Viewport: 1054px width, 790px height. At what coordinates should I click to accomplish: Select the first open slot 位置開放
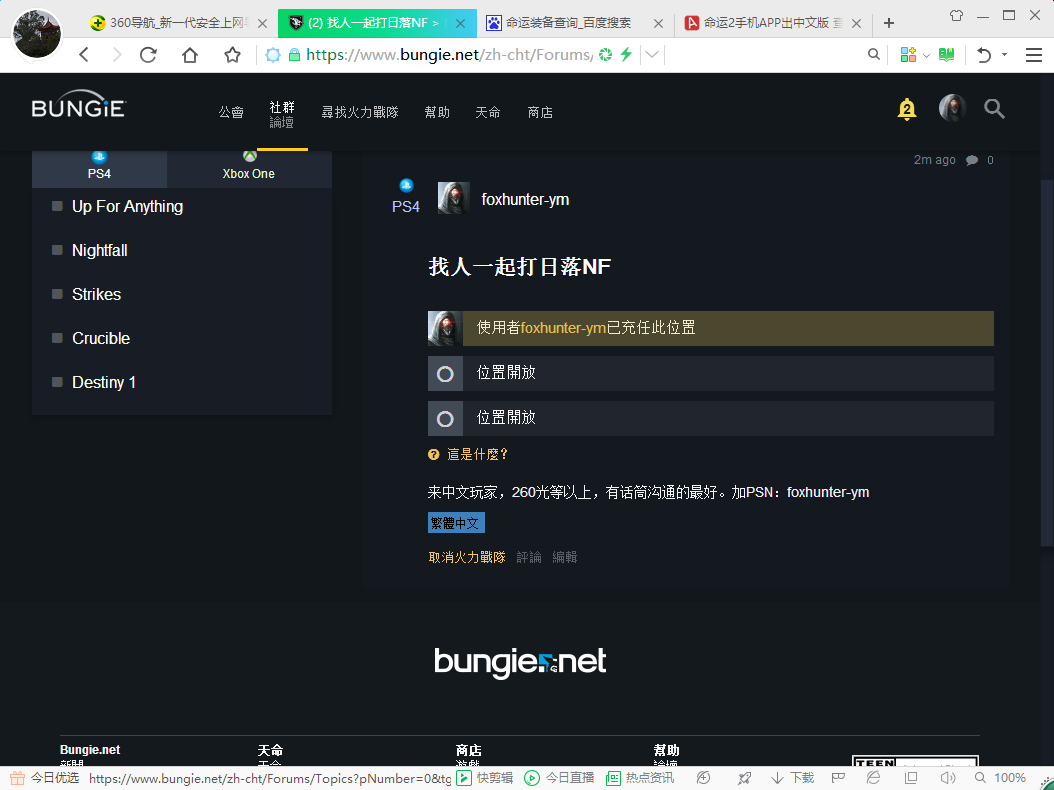(711, 373)
